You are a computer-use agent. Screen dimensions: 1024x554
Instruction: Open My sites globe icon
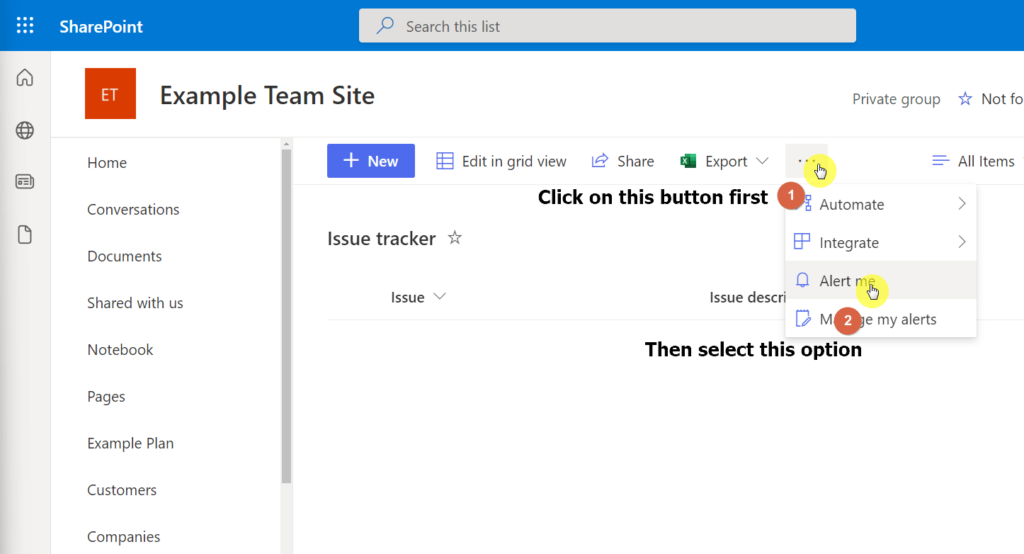click(x=25, y=130)
